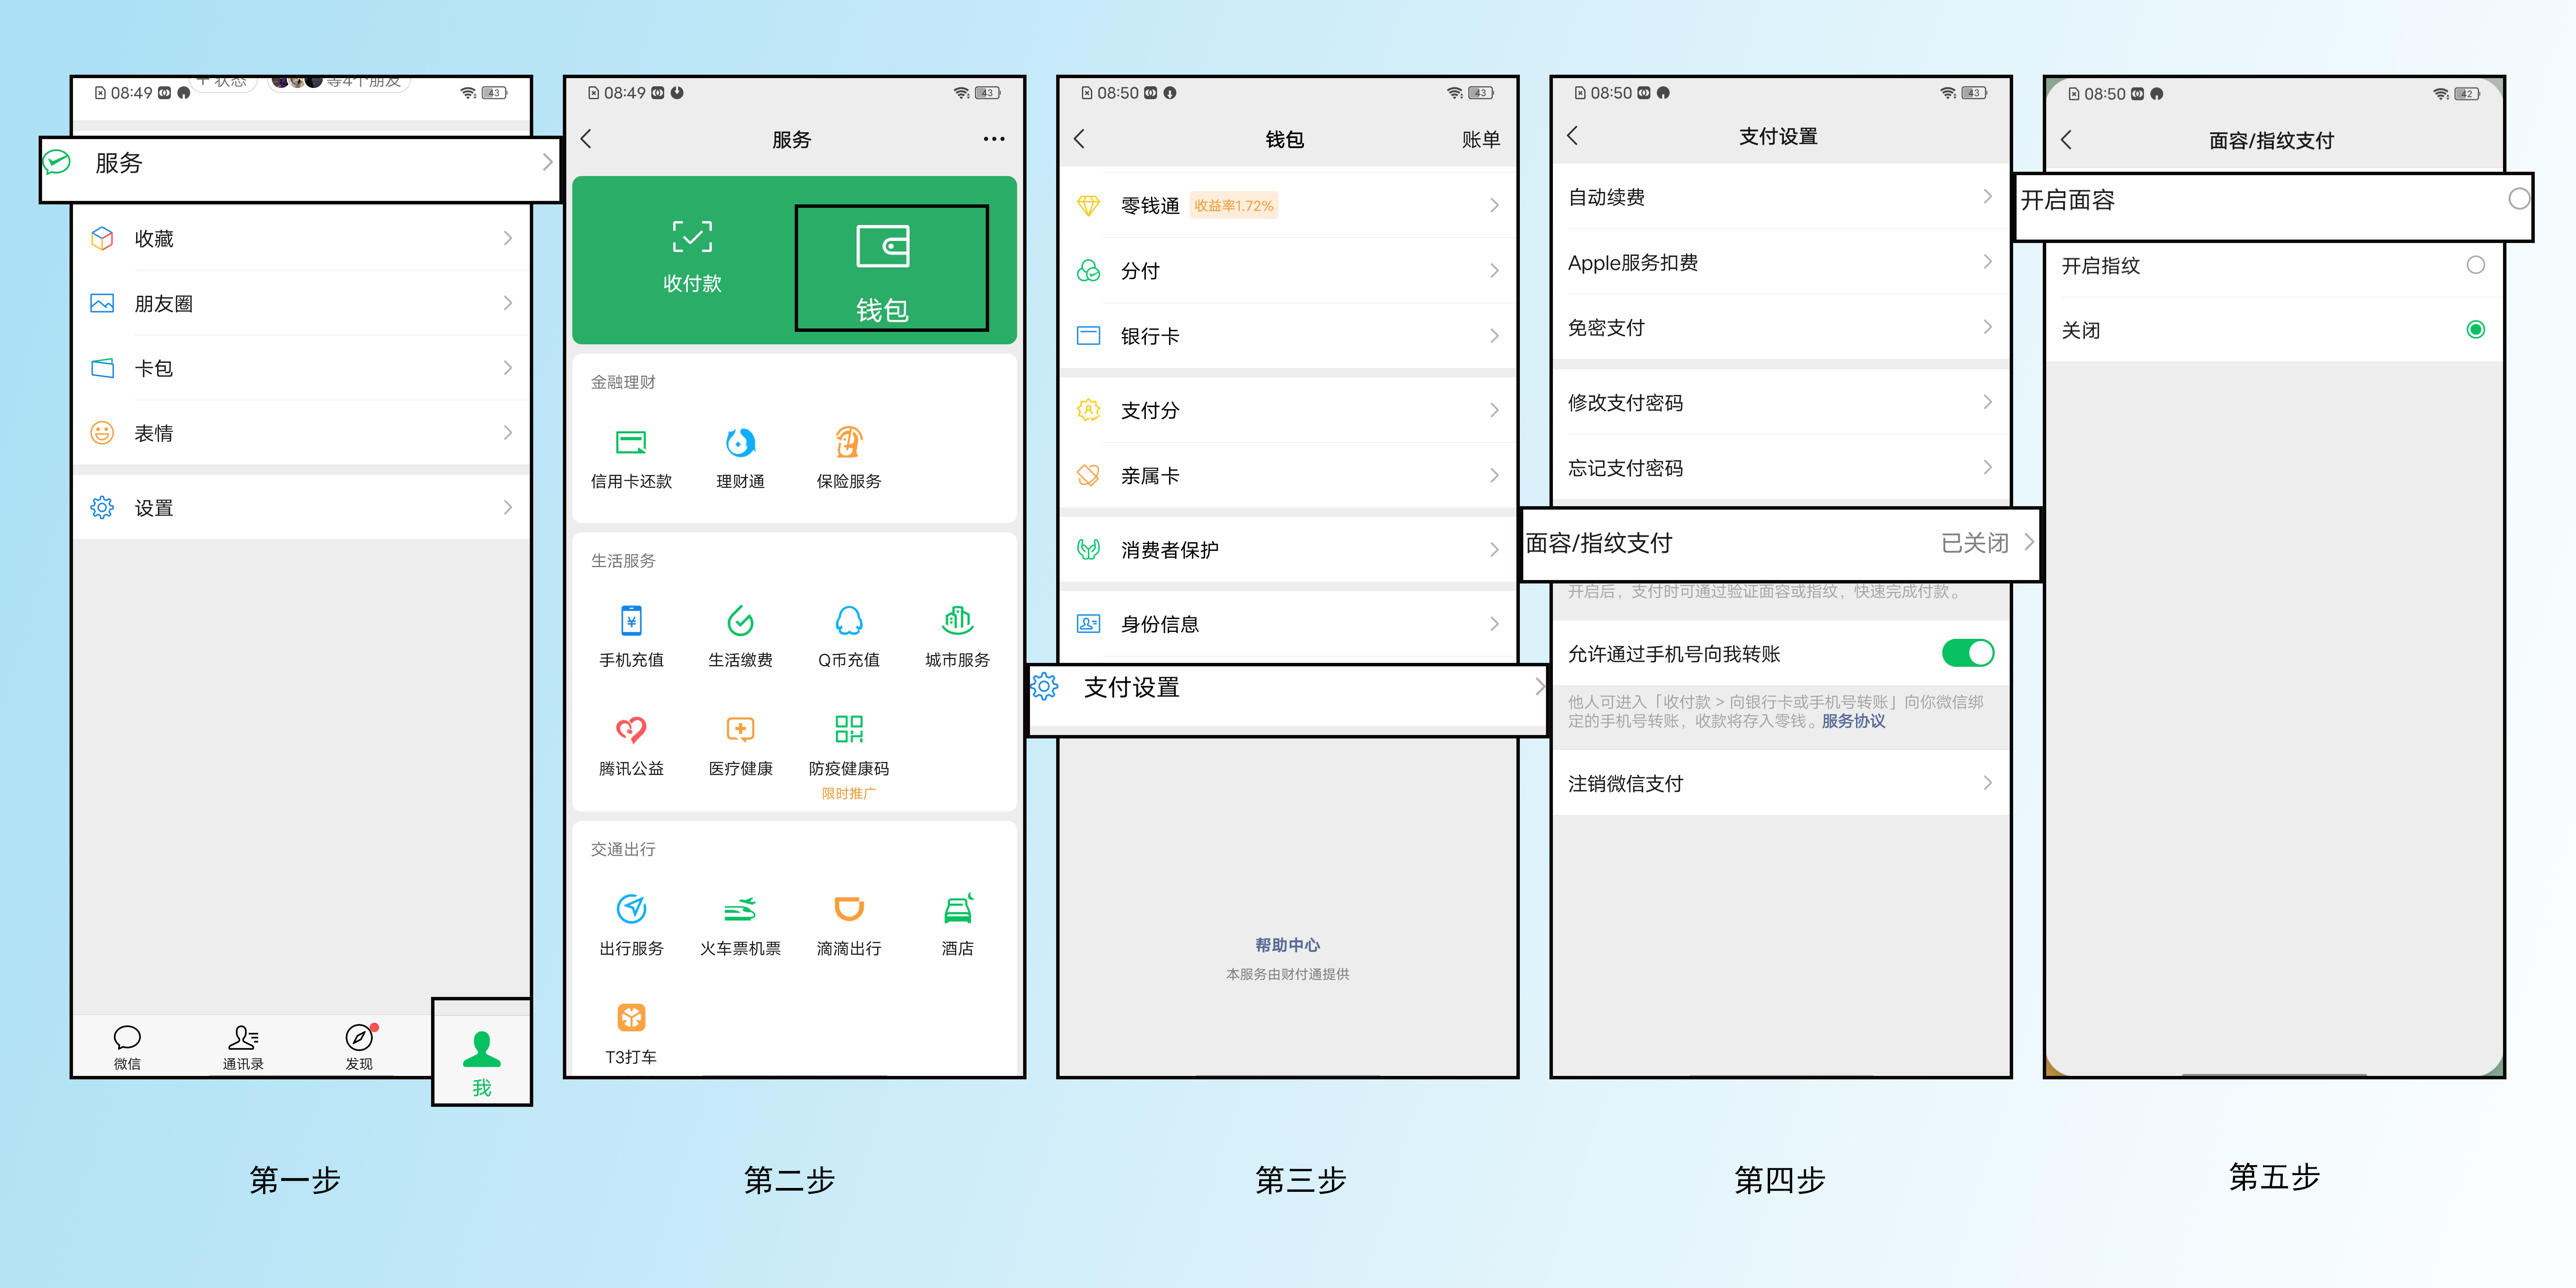Toggle 允许通过手机号向我转账 switch
Image resolution: width=2576 pixels, height=1288 pixels.
coord(1967,653)
